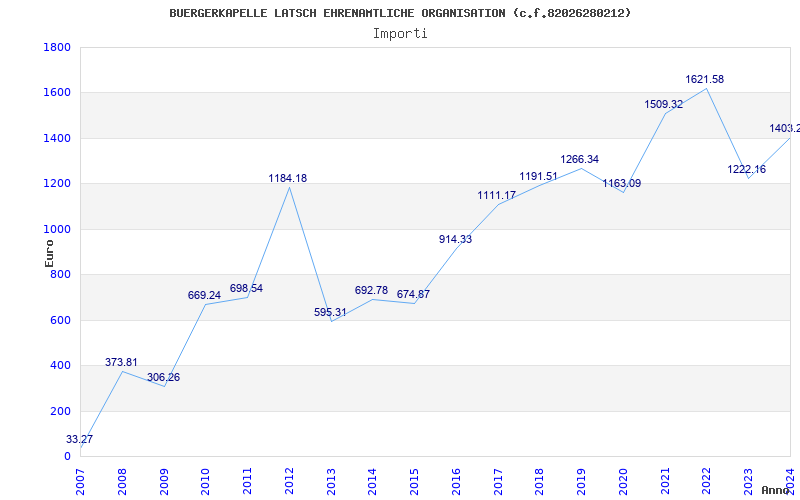This screenshot has height=500, width=800.
Task: Click the 1400 y-axis value
Action: pos(57,138)
